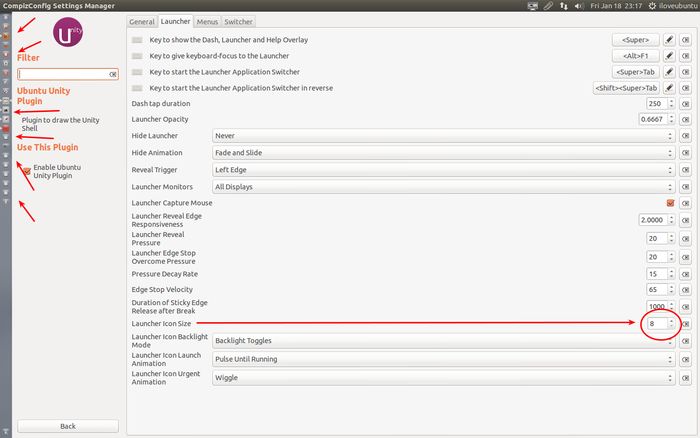Open the iloveubuntu session menu gear
700x438 pixels.
(x=652, y=6)
